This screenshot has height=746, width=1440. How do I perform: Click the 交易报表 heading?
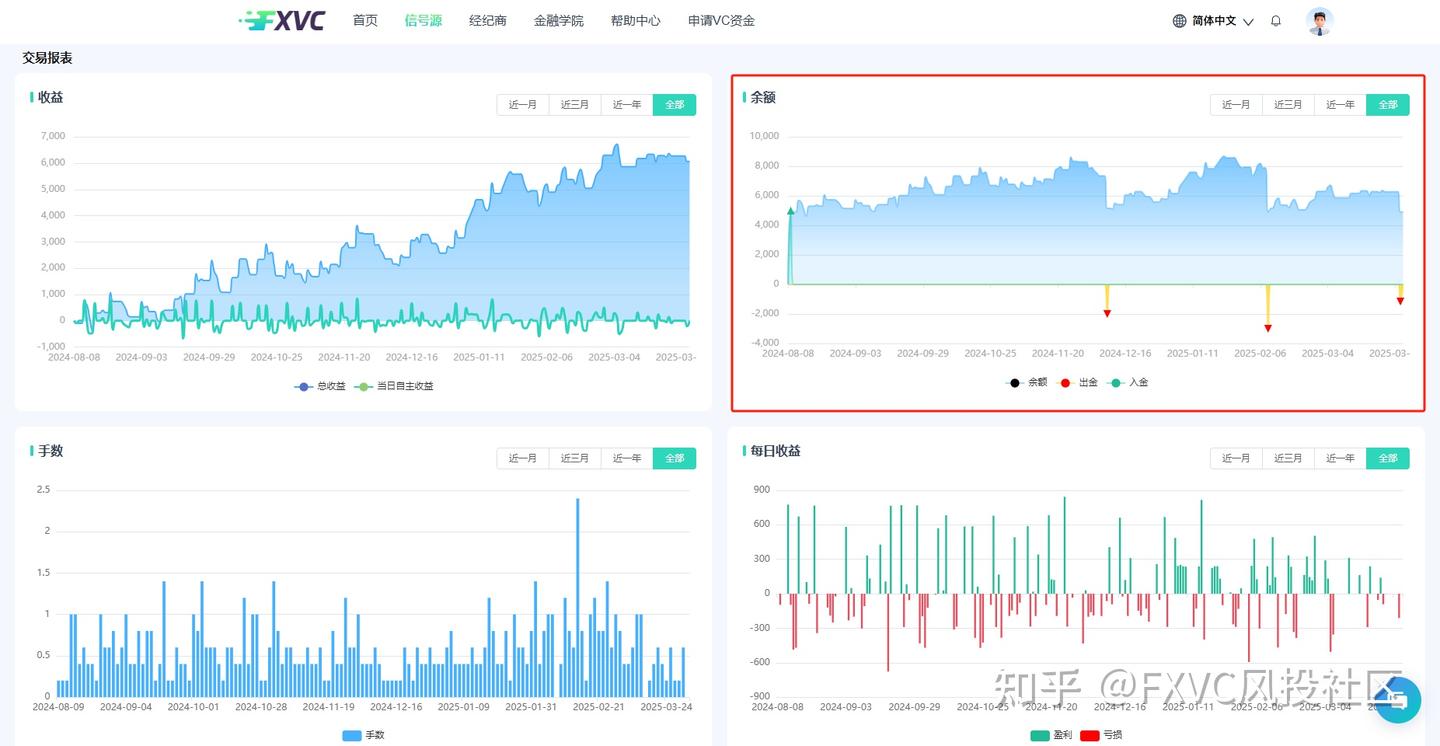[47, 58]
